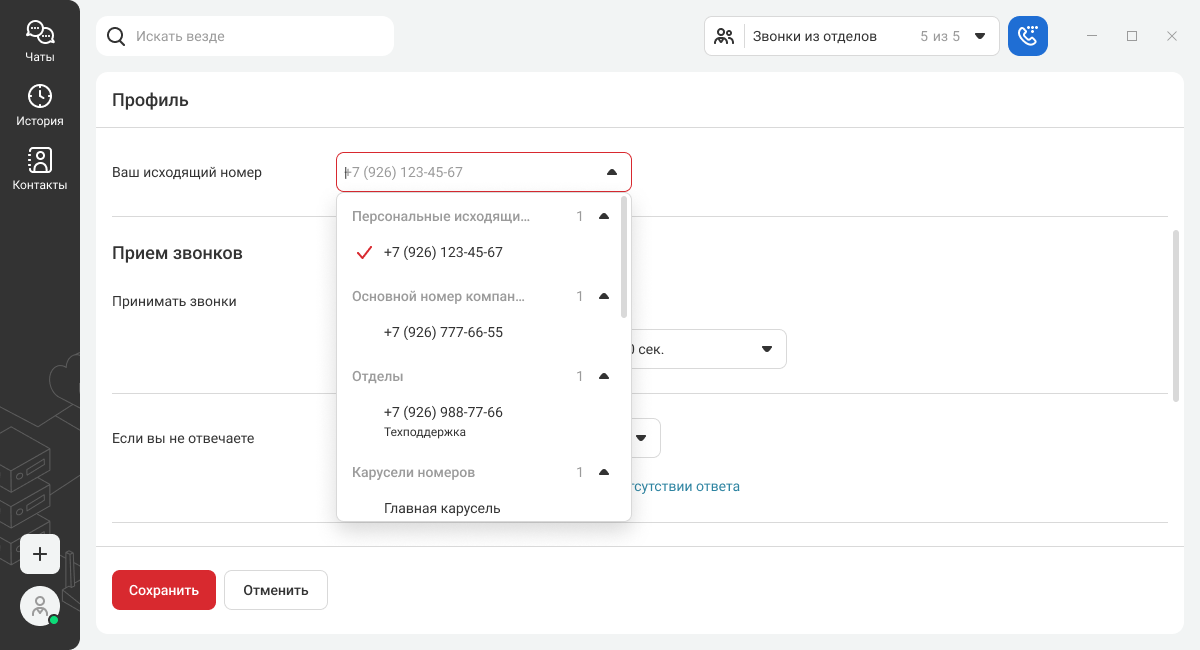Choose company number +7 (926) 777-66-55
The image size is (1200, 650).
[443, 332]
